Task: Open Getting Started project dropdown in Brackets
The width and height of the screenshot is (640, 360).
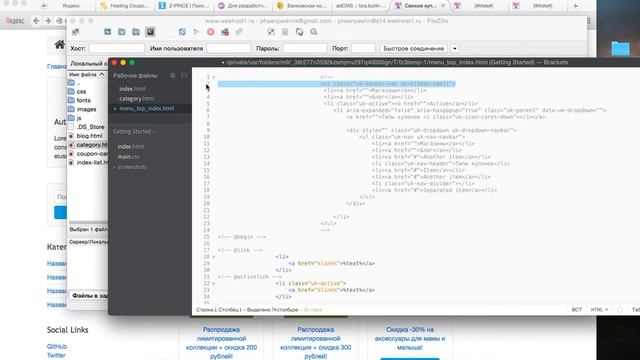Action: click(x=134, y=131)
